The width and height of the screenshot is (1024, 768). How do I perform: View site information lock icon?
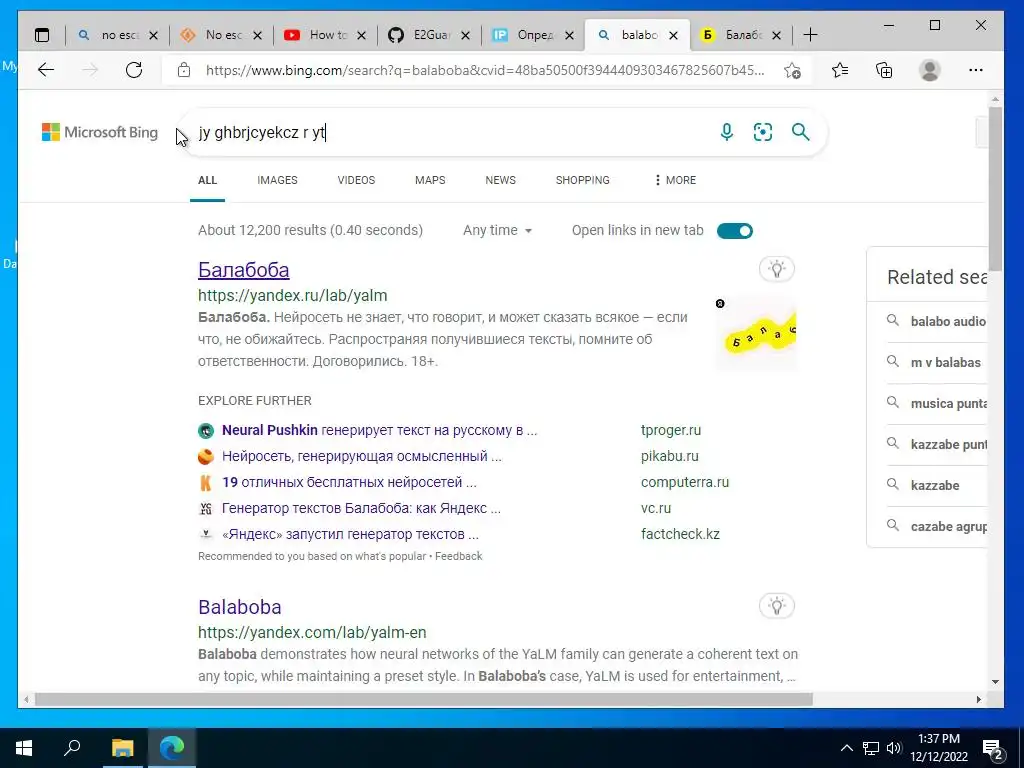[184, 70]
